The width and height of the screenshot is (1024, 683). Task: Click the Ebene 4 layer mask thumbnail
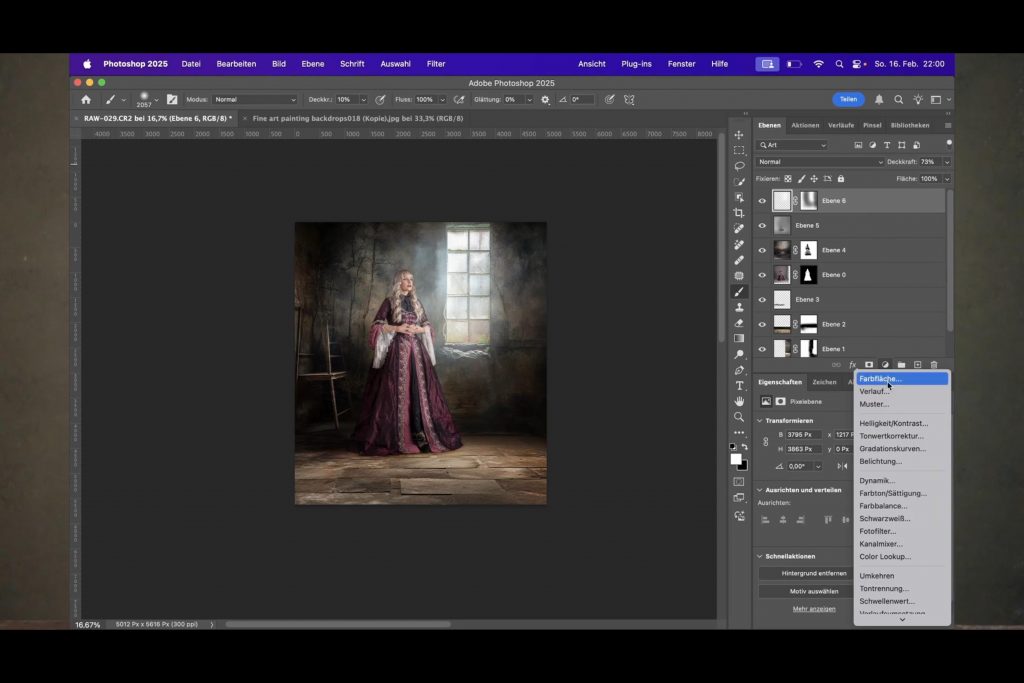click(808, 250)
